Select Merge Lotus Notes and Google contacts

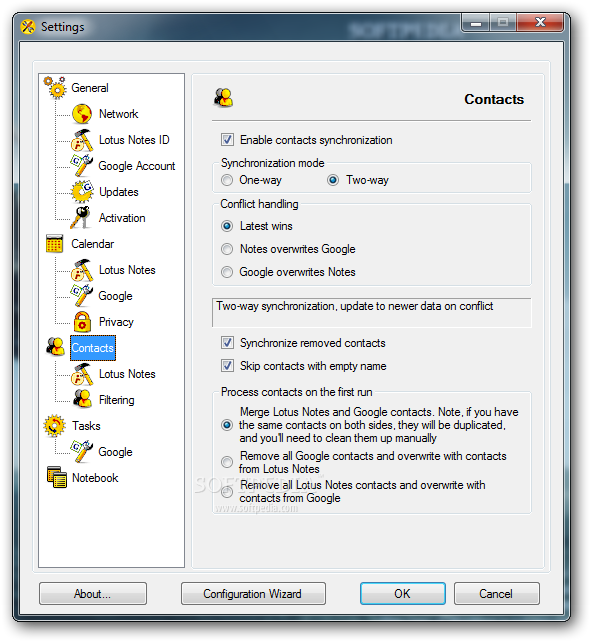pos(227,425)
